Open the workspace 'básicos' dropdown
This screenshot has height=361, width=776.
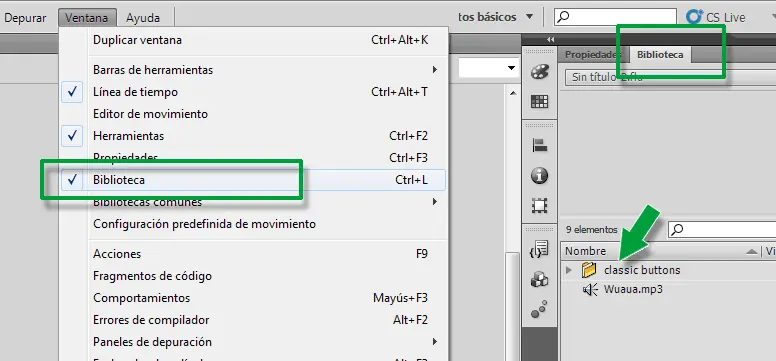pyautogui.click(x=529, y=17)
